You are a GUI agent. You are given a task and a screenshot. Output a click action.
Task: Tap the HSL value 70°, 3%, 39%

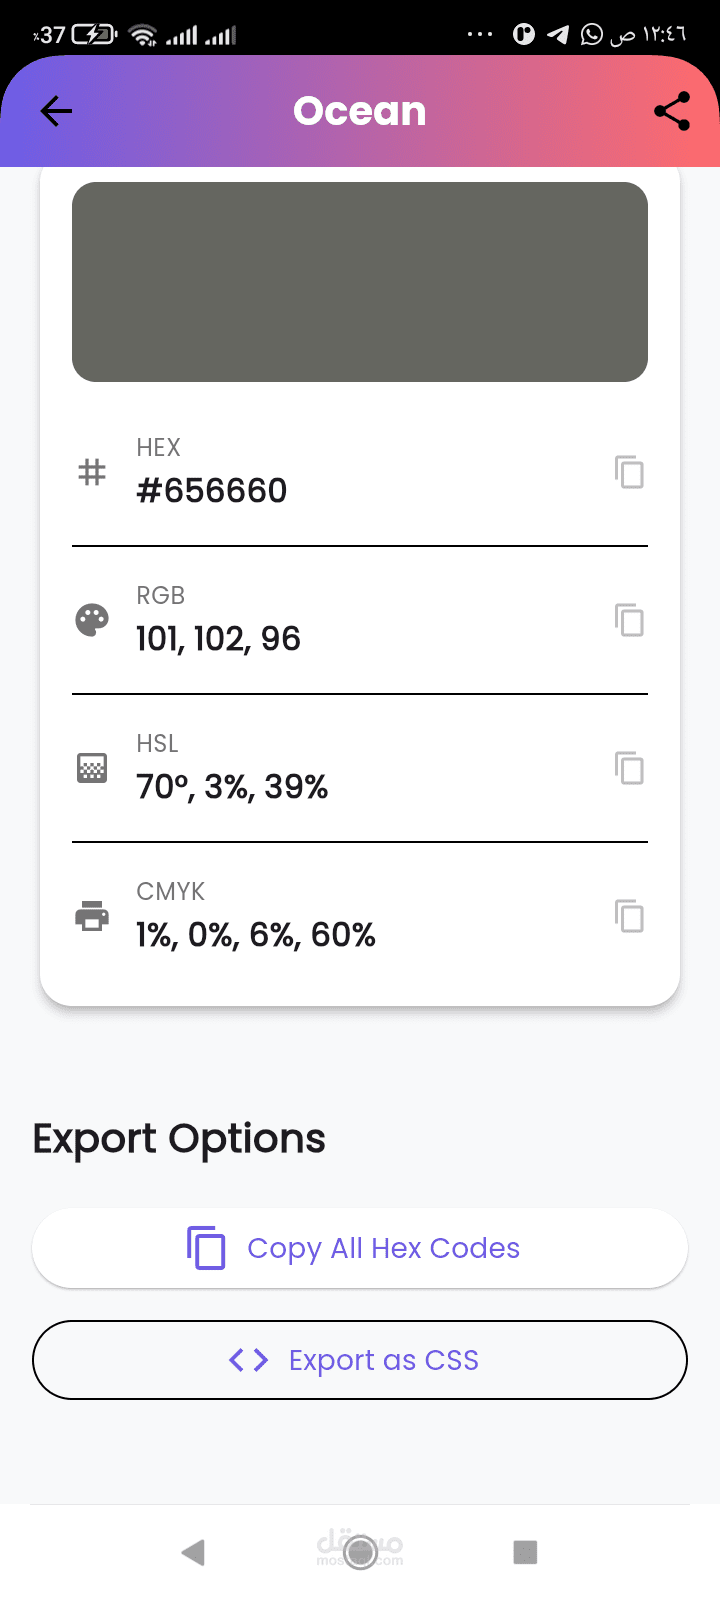232,787
